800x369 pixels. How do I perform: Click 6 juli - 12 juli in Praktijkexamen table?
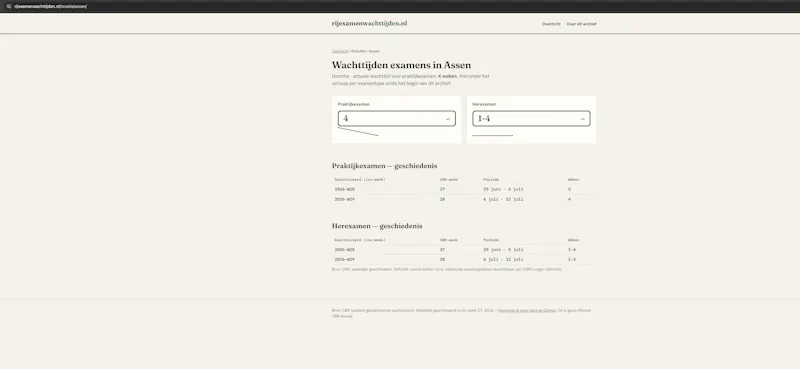[503, 200]
